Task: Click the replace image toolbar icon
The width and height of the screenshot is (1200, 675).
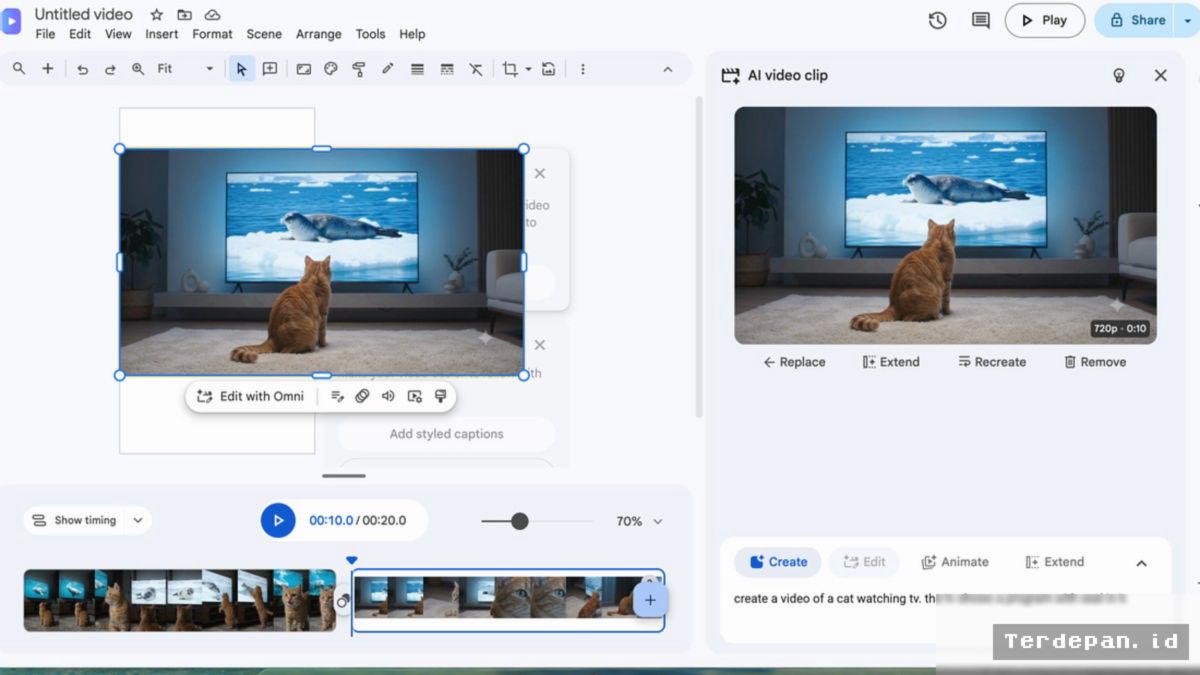Action: pos(548,69)
